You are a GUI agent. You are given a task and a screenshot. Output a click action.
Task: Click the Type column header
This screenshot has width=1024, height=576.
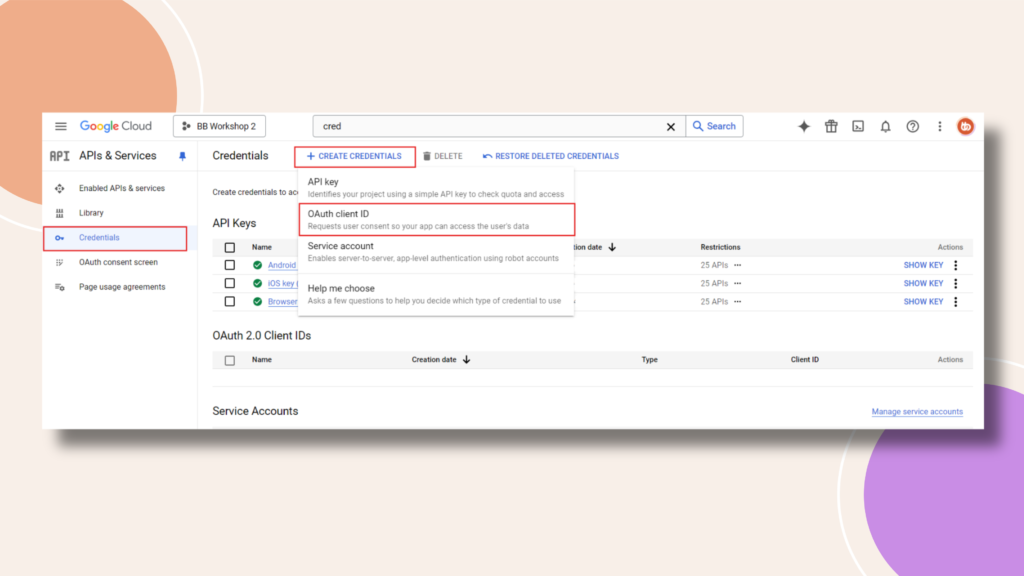coord(649,360)
